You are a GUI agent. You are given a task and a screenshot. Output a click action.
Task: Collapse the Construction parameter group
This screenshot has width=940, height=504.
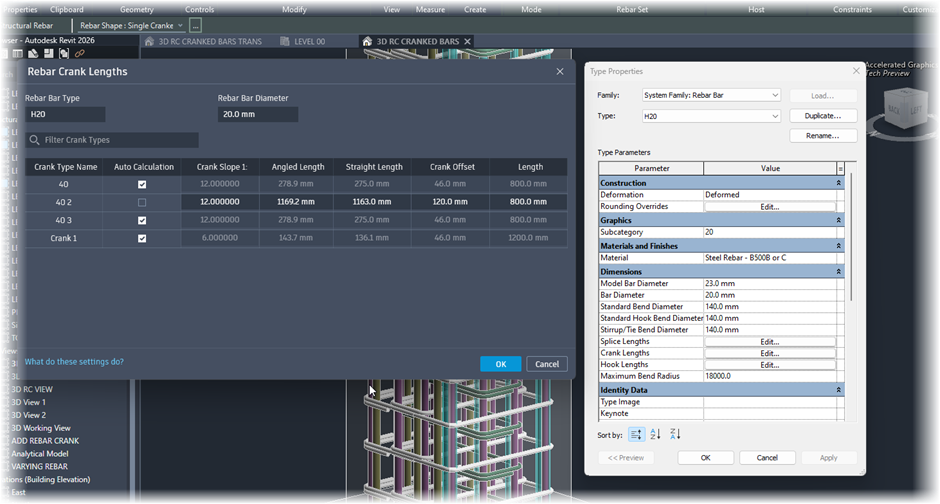pos(839,183)
